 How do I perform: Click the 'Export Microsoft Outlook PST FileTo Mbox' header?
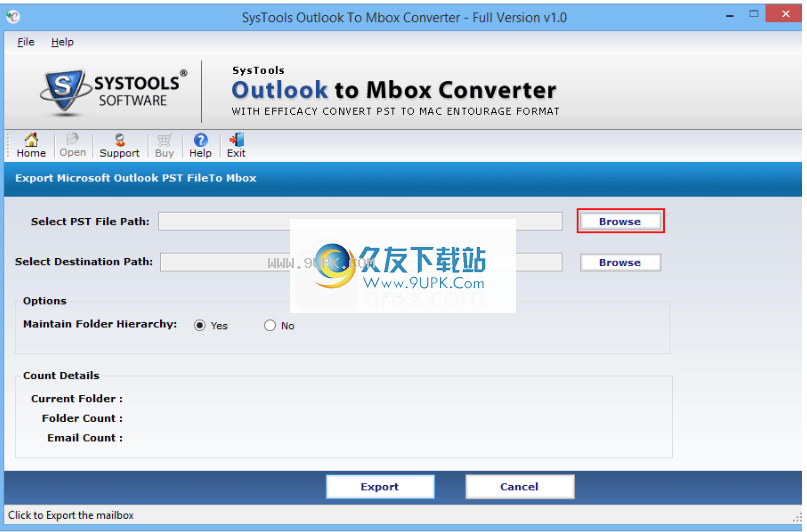tap(136, 178)
